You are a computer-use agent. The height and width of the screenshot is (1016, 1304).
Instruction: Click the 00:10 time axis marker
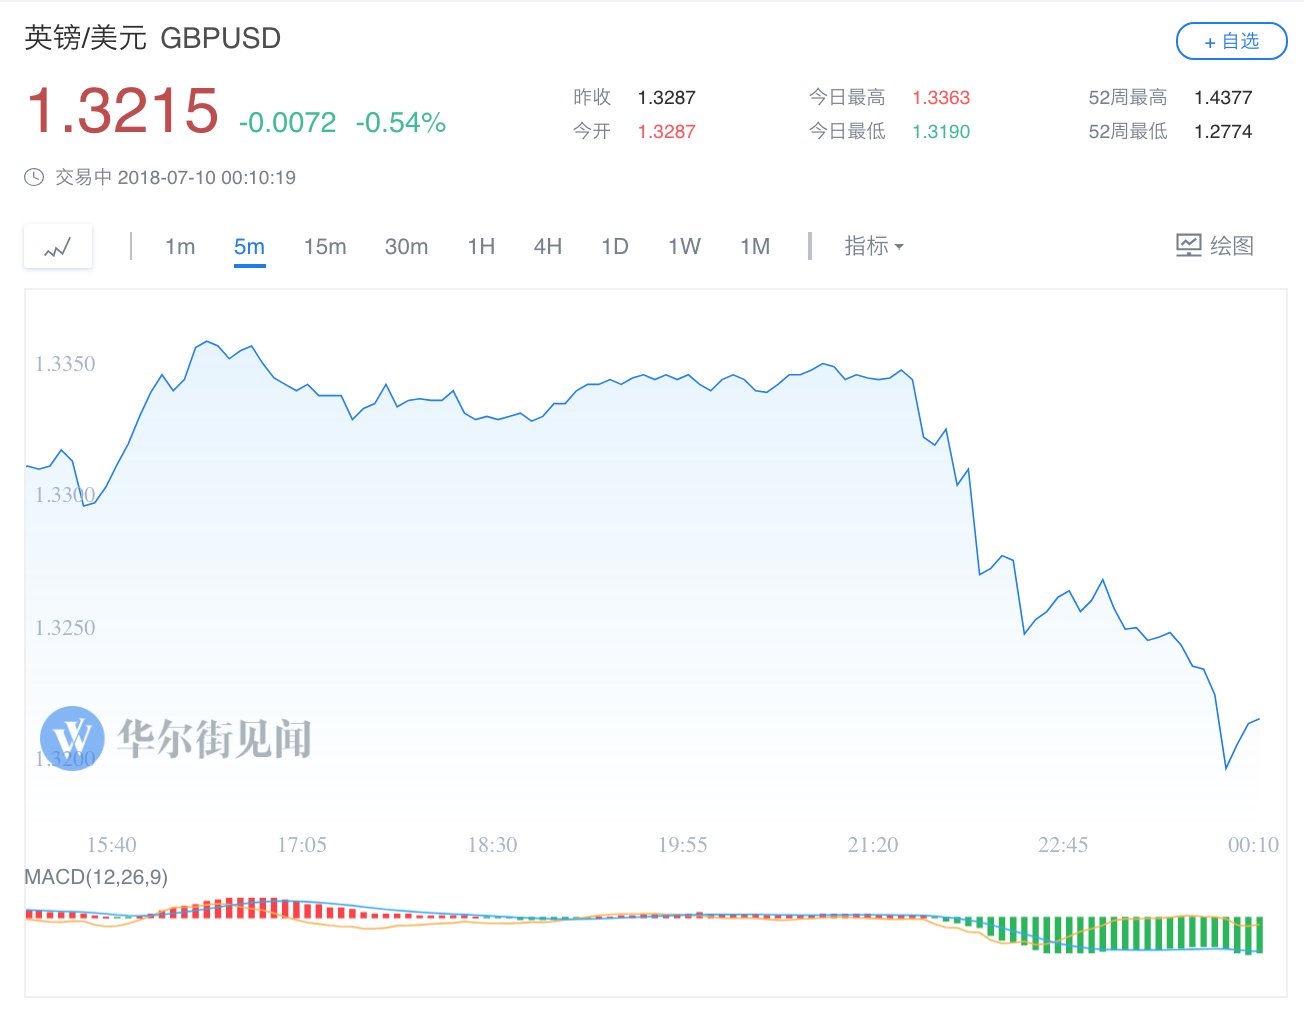(1253, 845)
